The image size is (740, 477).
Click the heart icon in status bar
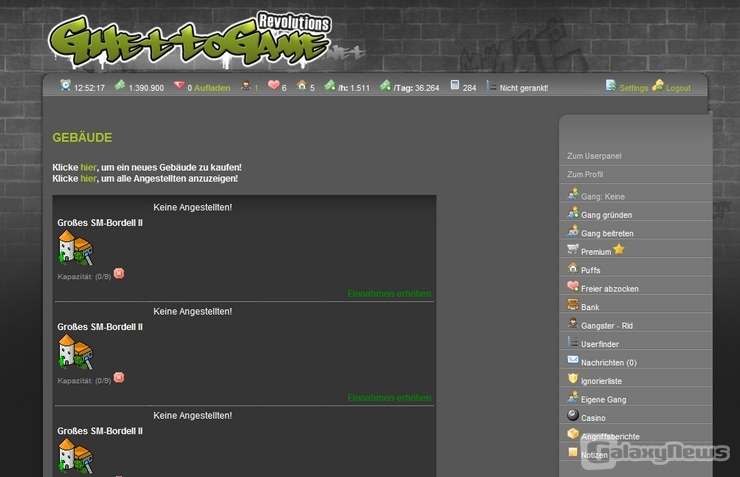[274, 85]
